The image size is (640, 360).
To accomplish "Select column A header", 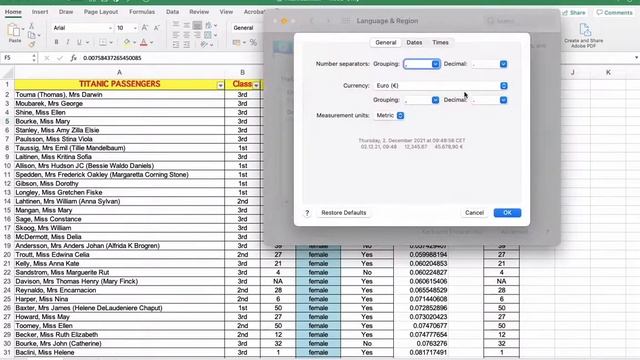I will 119,72.
